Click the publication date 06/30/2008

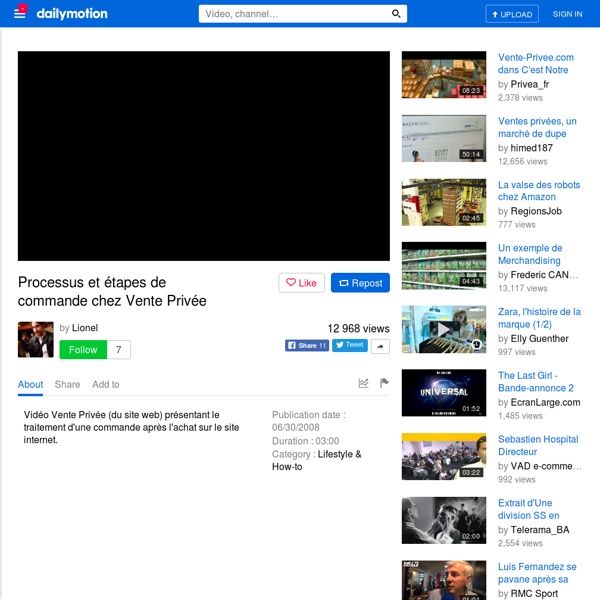[295, 427]
